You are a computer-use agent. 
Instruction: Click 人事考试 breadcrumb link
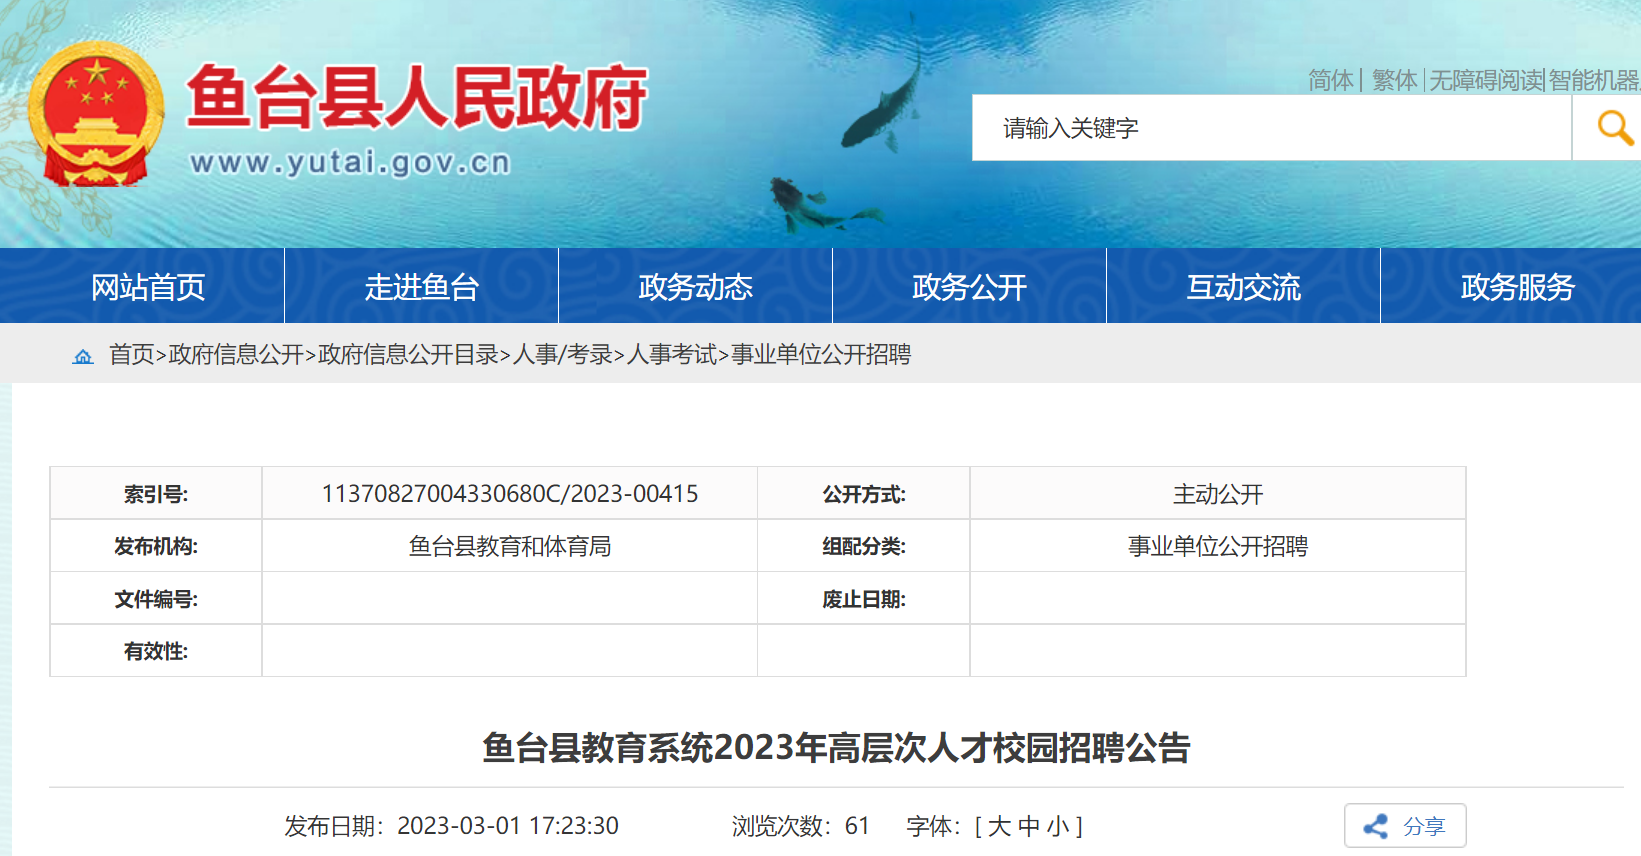tap(672, 355)
